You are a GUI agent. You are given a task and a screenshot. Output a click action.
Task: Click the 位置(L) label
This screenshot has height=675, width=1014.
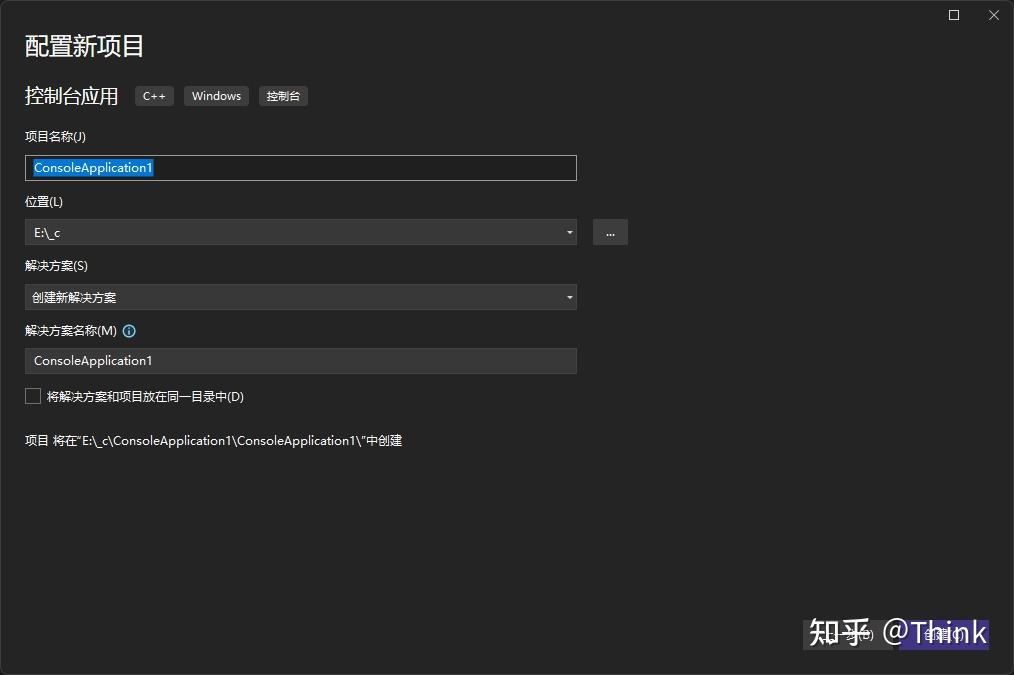(44, 202)
